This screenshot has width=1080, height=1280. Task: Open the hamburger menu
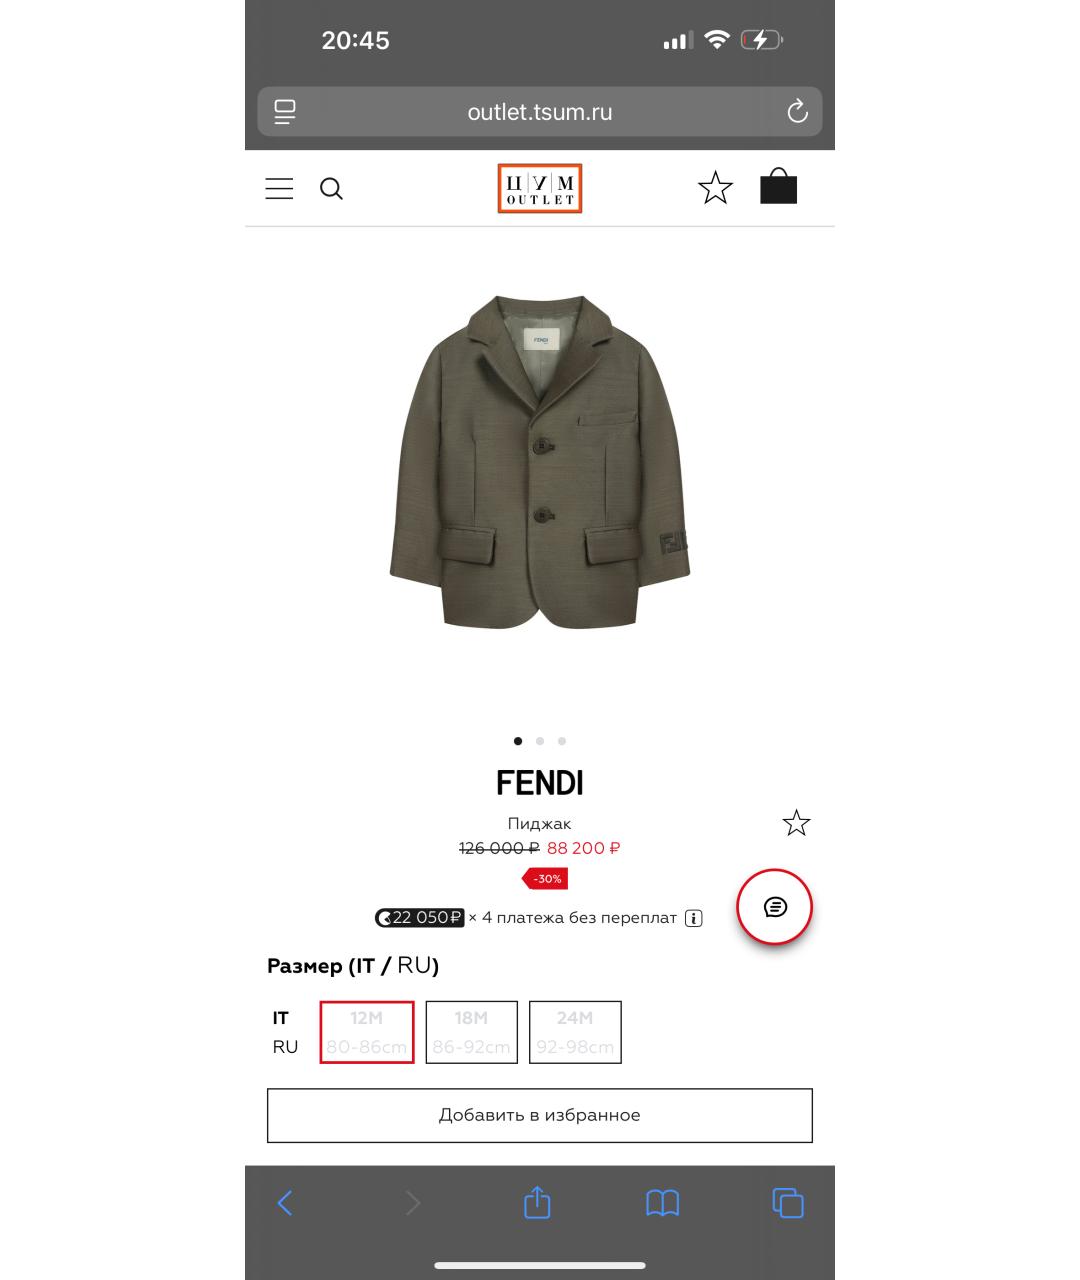pos(279,188)
